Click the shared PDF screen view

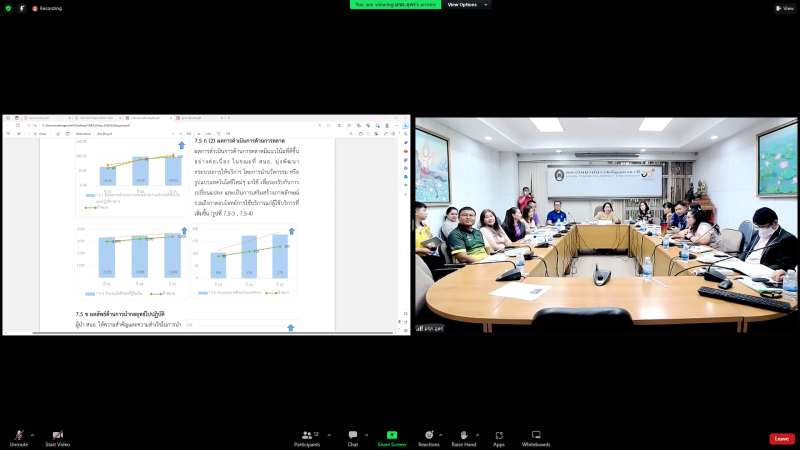point(205,225)
